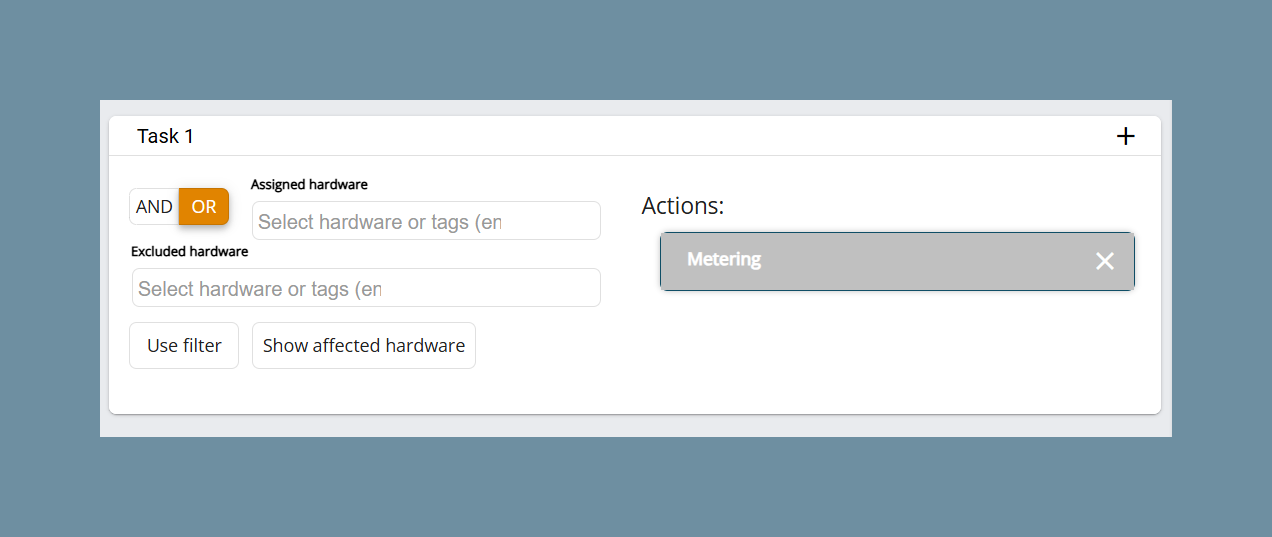Click the AND/OR toggle group
This screenshot has height=537, width=1272.
pyautogui.click(x=179, y=207)
